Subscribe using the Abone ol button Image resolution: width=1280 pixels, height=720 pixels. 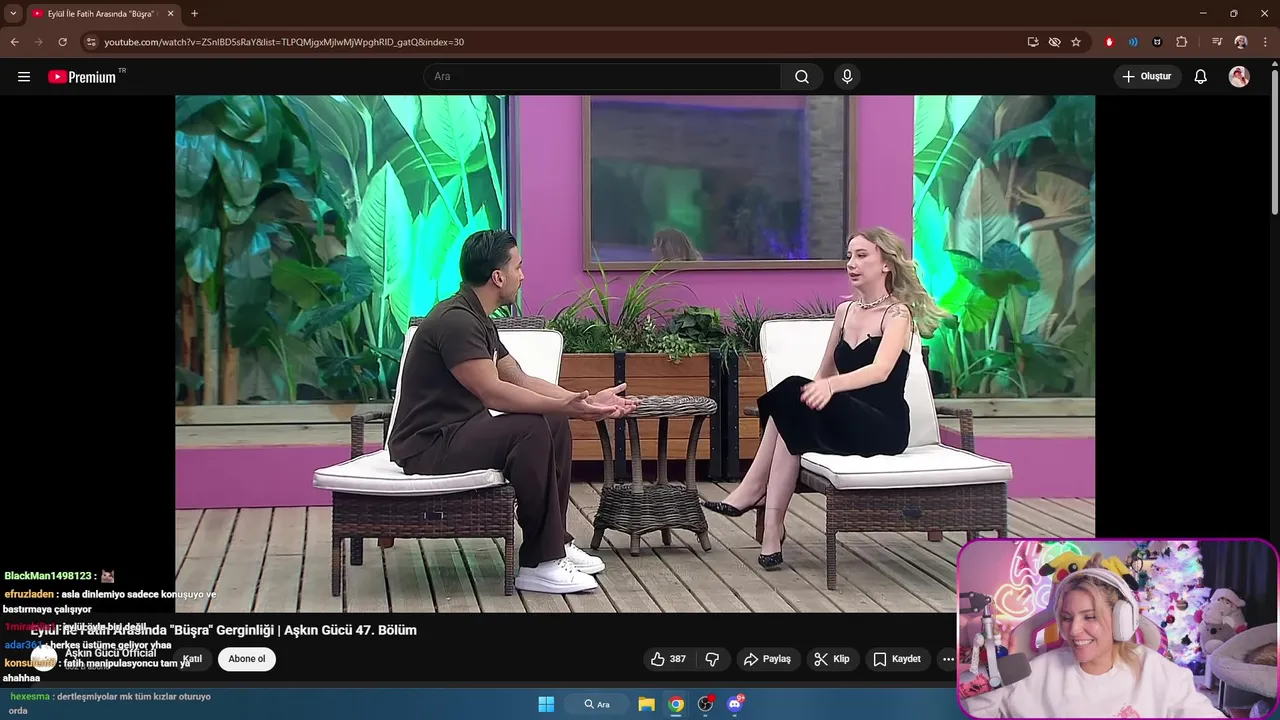point(247,659)
